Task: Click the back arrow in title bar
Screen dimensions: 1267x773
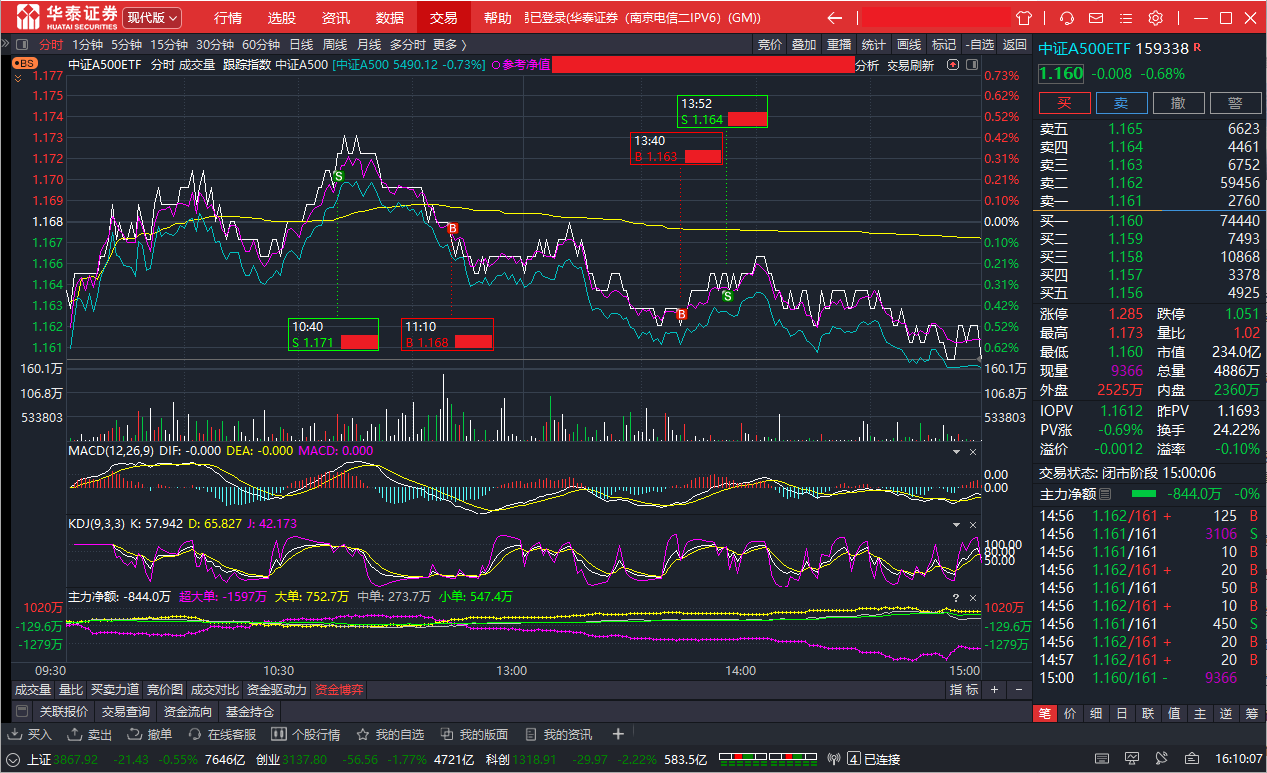Action: (x=835, y=18)
